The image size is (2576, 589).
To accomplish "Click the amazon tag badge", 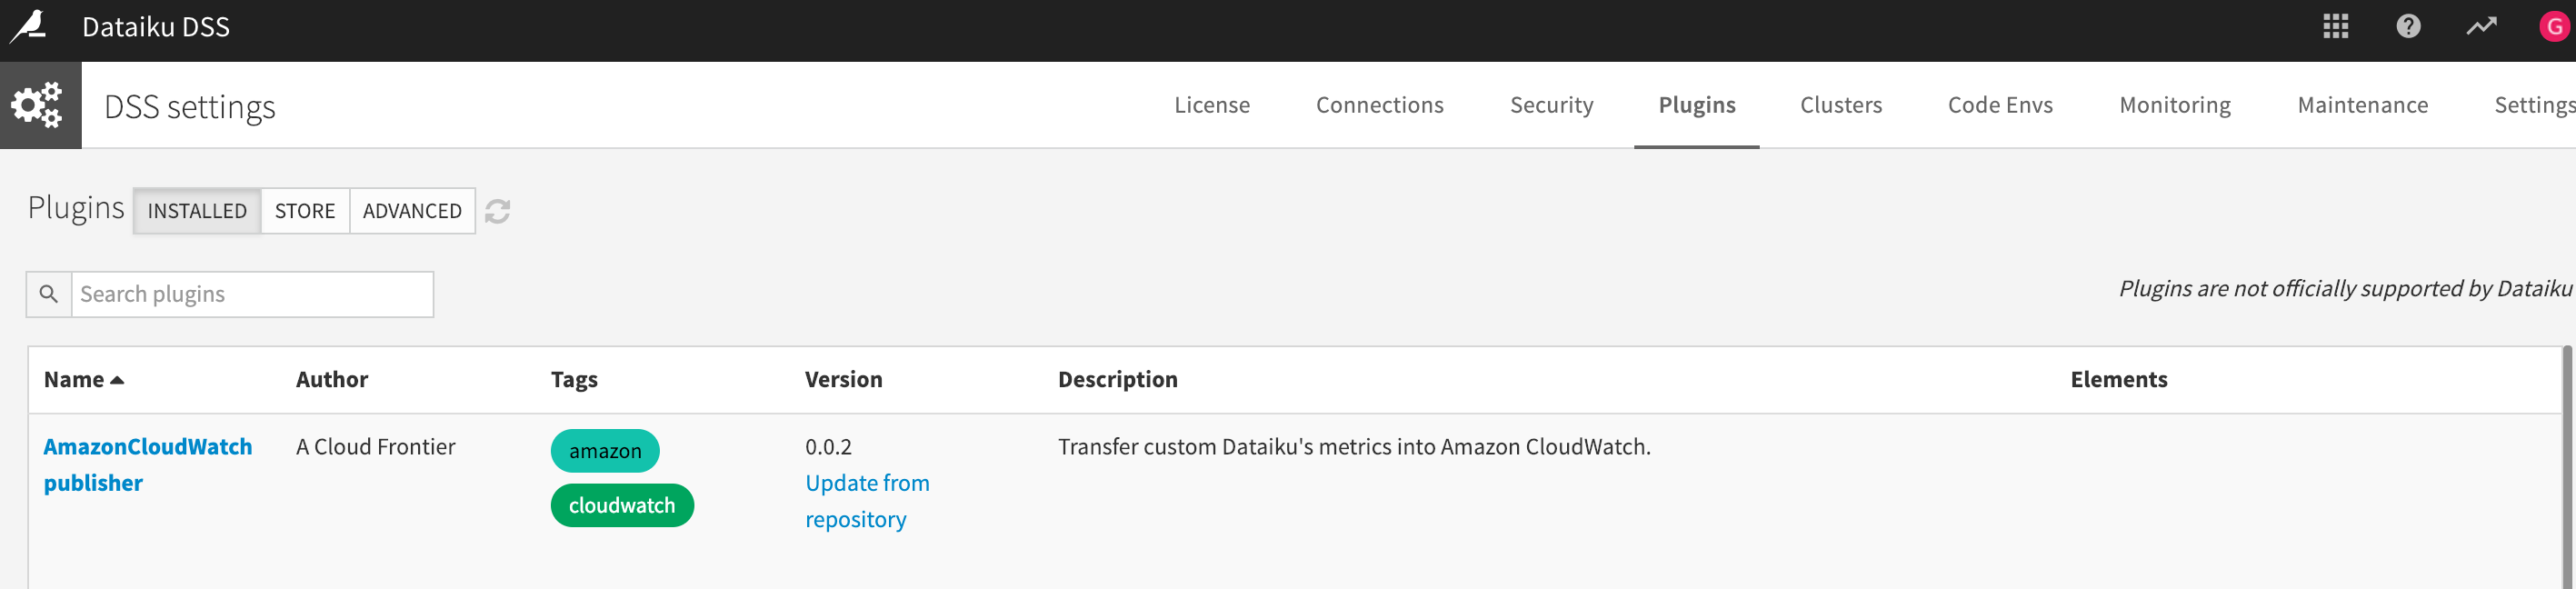I will pyautogui.click(x=605, y=451).
